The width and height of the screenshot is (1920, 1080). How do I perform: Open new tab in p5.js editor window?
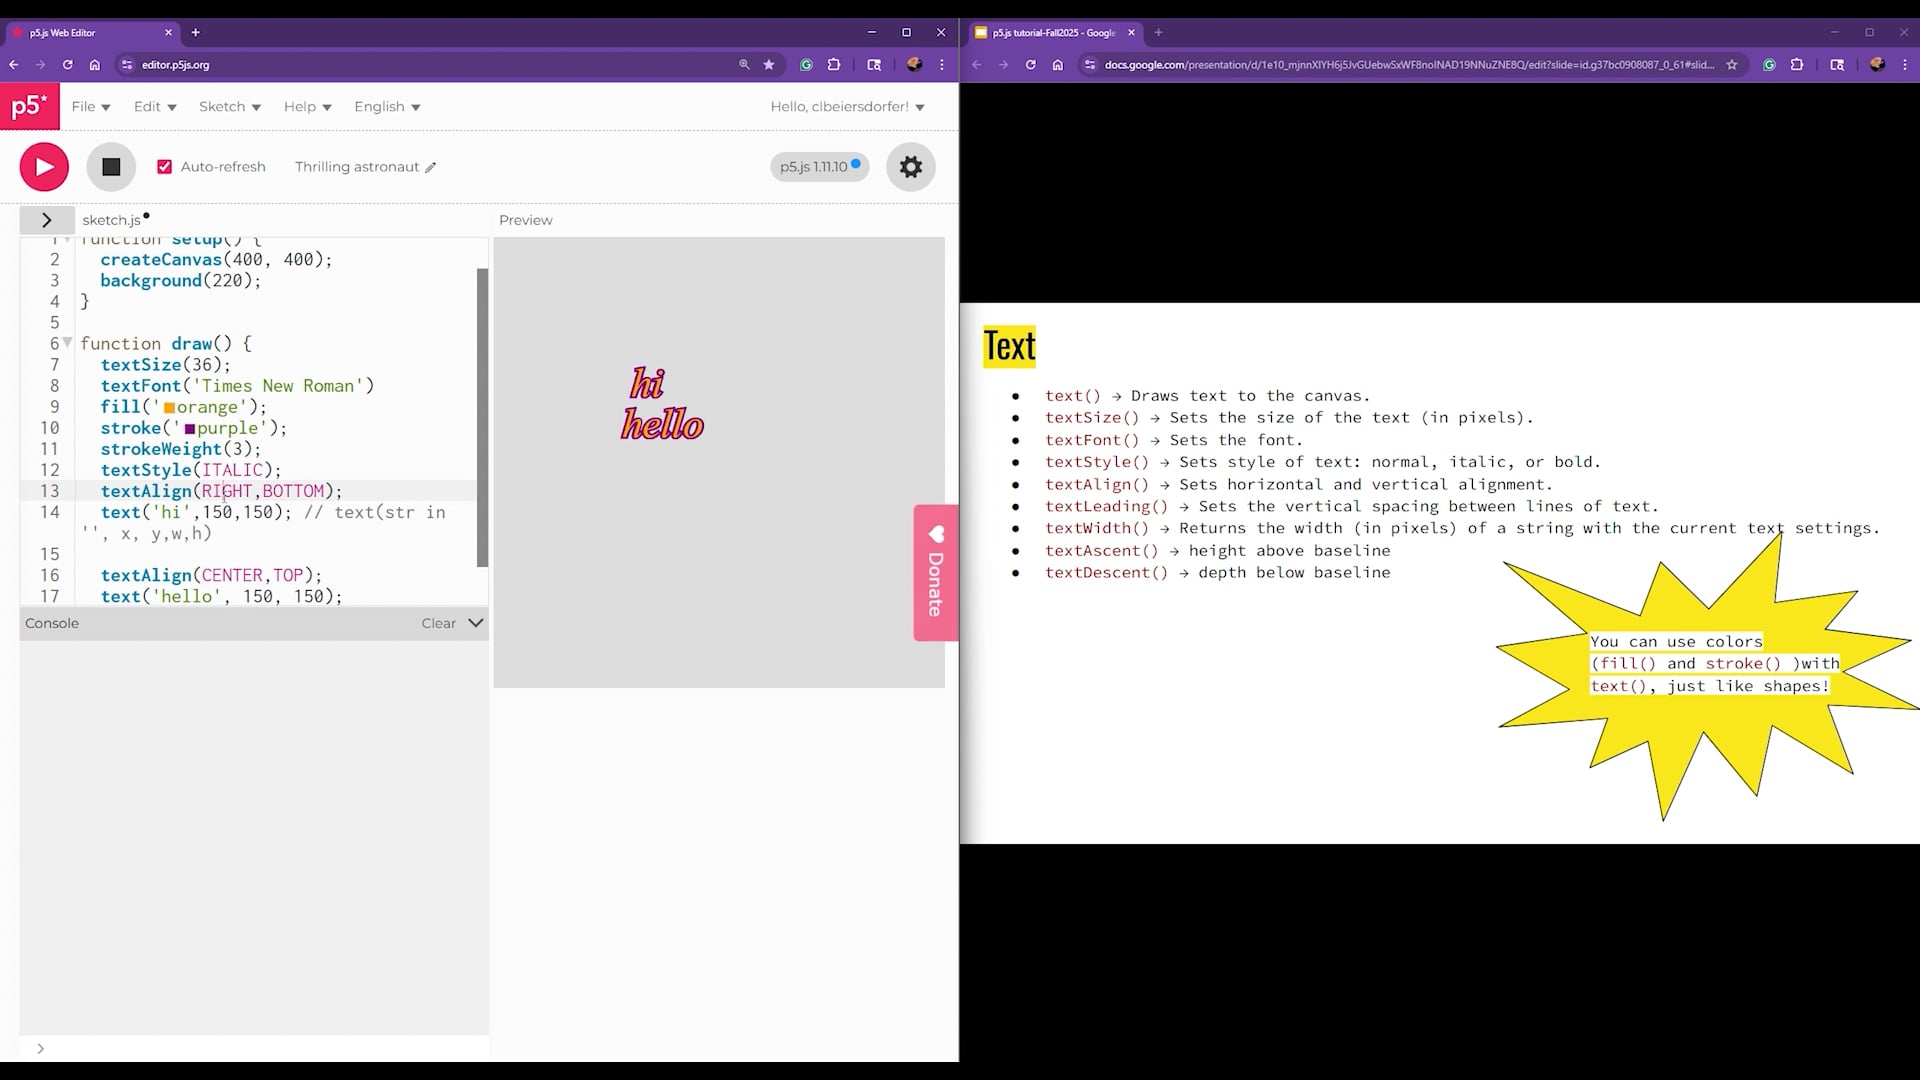point(196,33)
